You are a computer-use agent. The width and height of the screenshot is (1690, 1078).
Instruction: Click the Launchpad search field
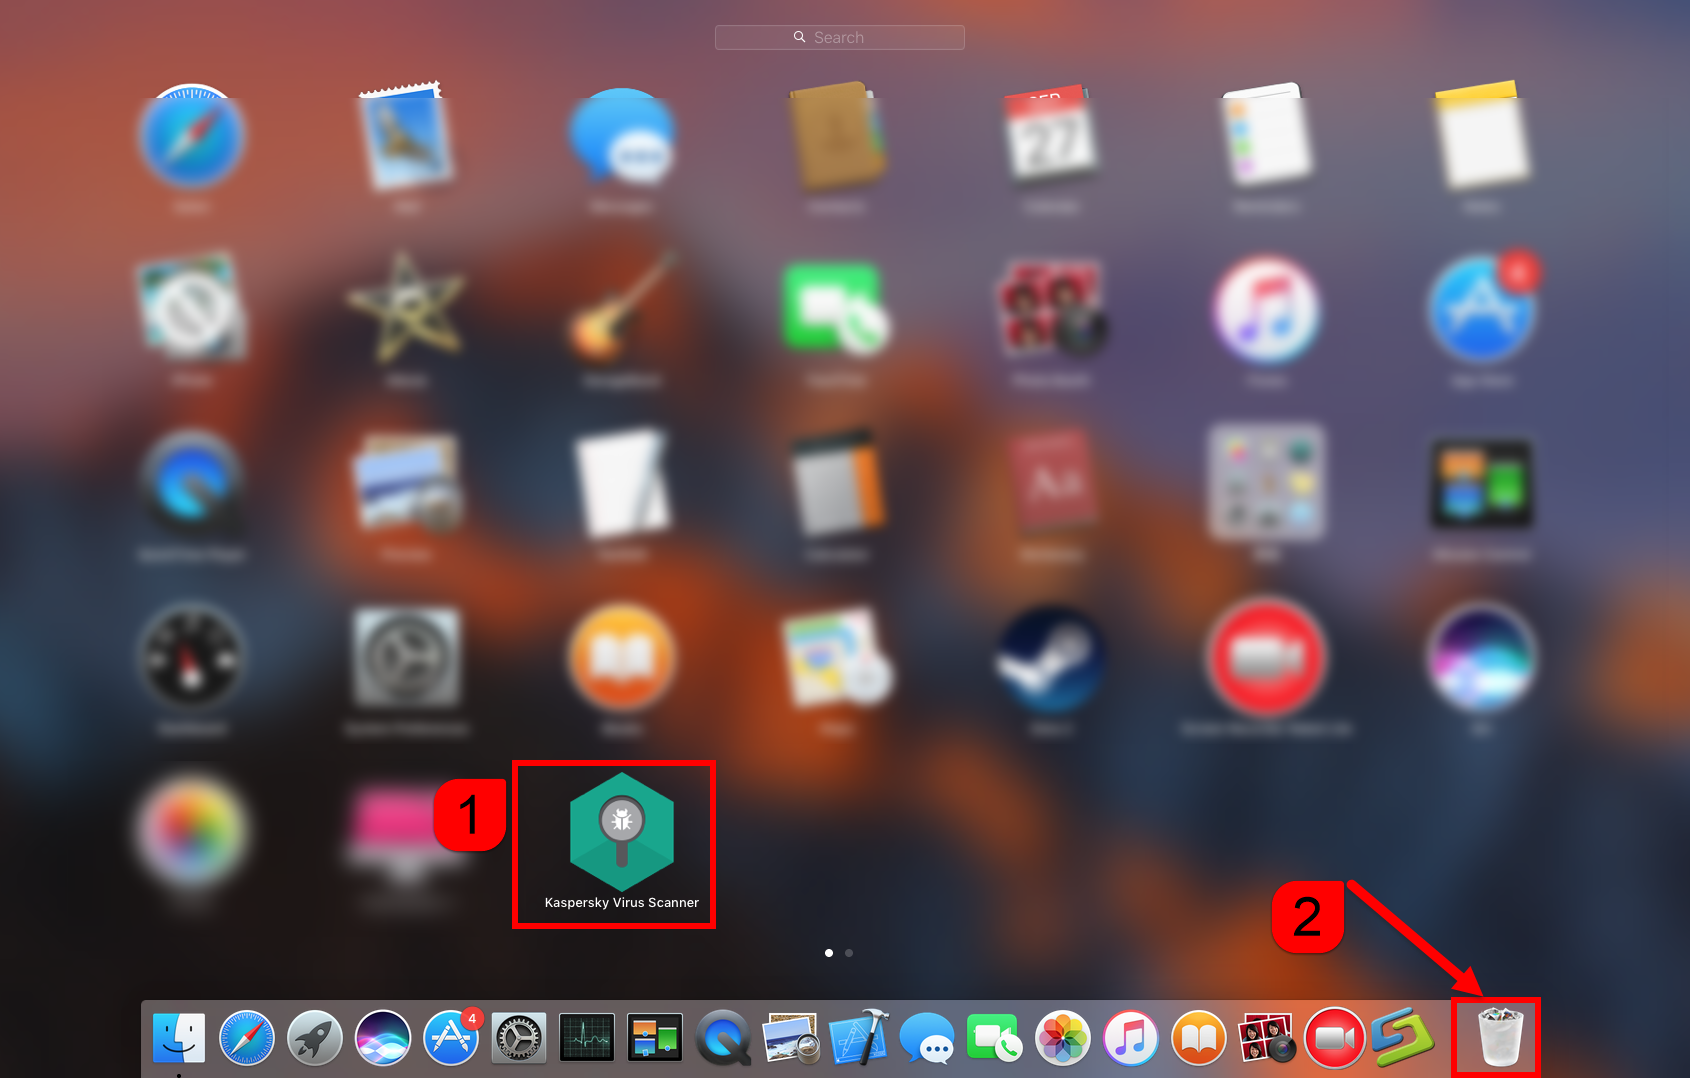839,37
